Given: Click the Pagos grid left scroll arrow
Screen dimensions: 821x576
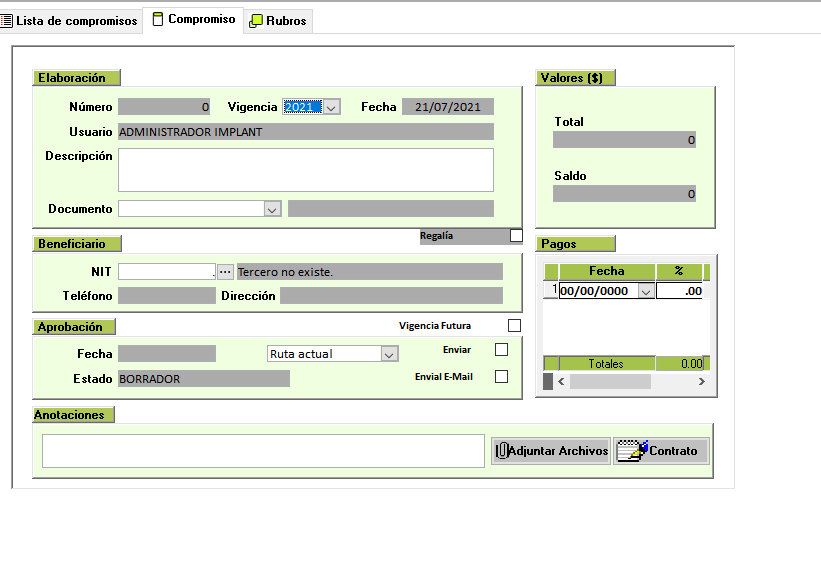Looking at the screenshot, I should pyautogui.click(x=561, y=382).
